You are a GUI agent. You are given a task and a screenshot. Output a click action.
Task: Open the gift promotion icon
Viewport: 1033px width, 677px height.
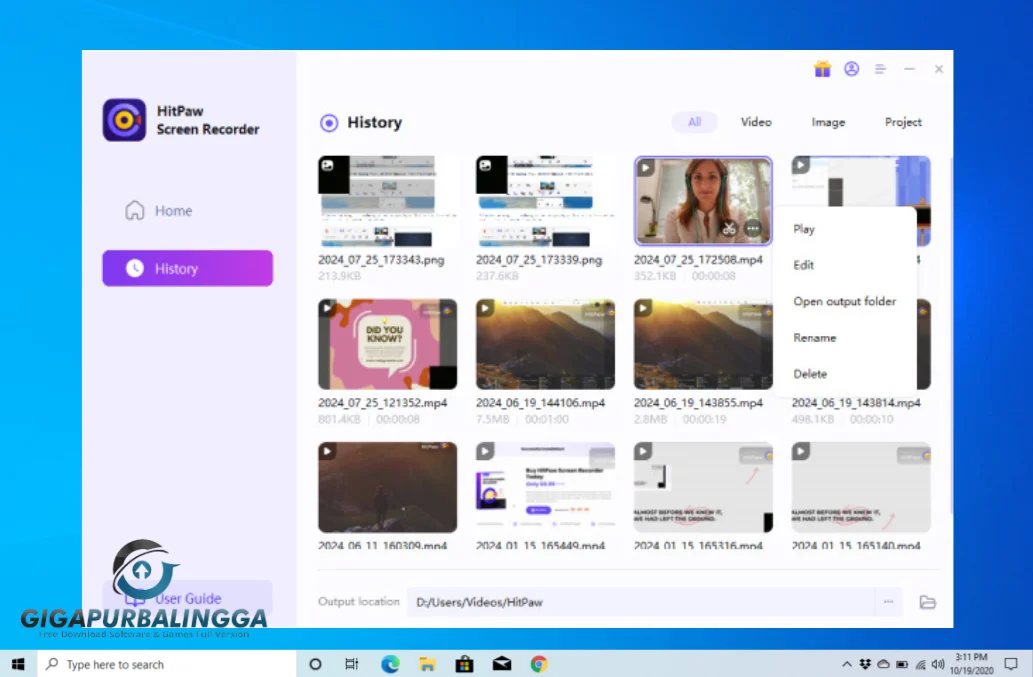click(822, 69)
